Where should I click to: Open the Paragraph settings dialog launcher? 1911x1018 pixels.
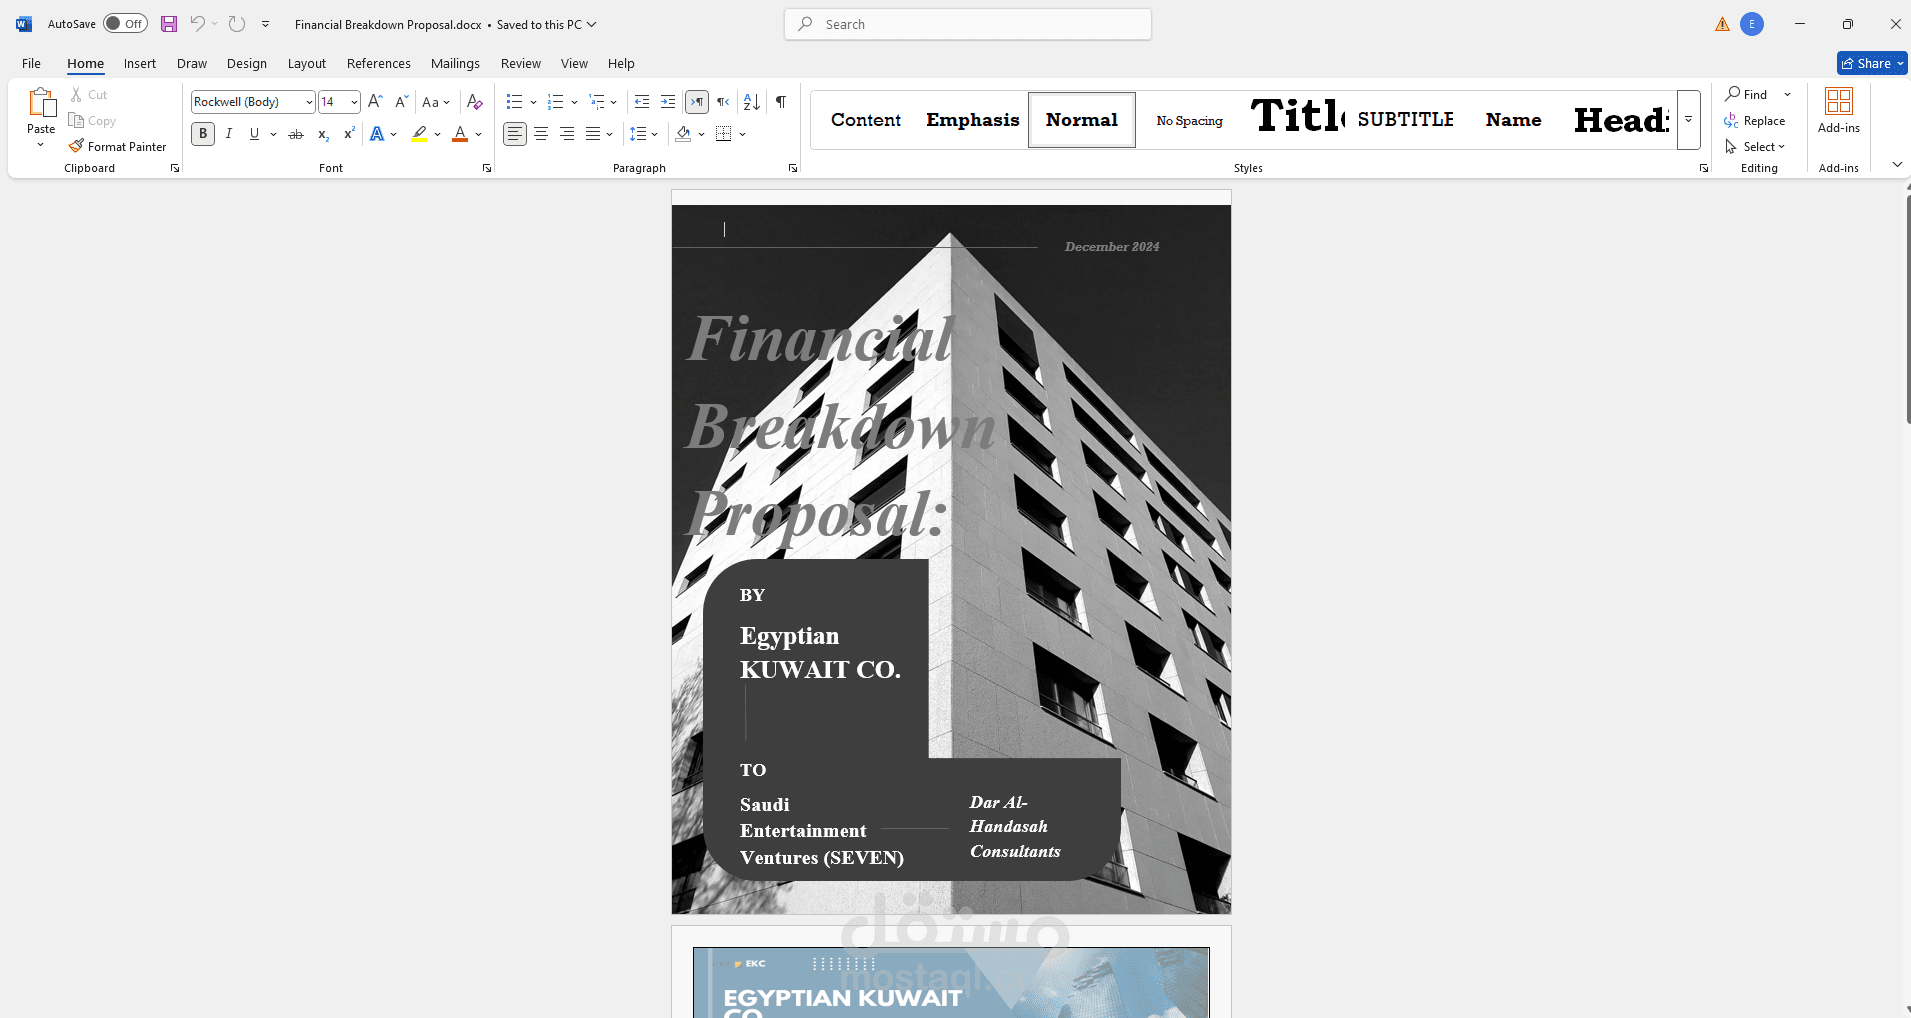point(793,168)
